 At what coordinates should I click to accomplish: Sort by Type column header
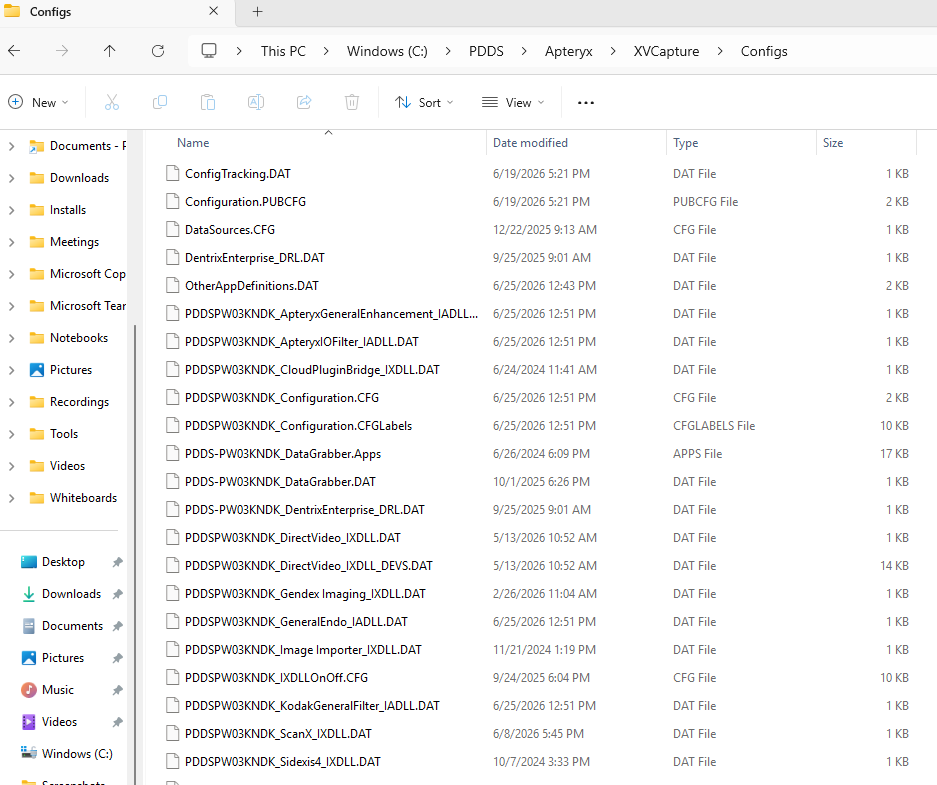685,143
